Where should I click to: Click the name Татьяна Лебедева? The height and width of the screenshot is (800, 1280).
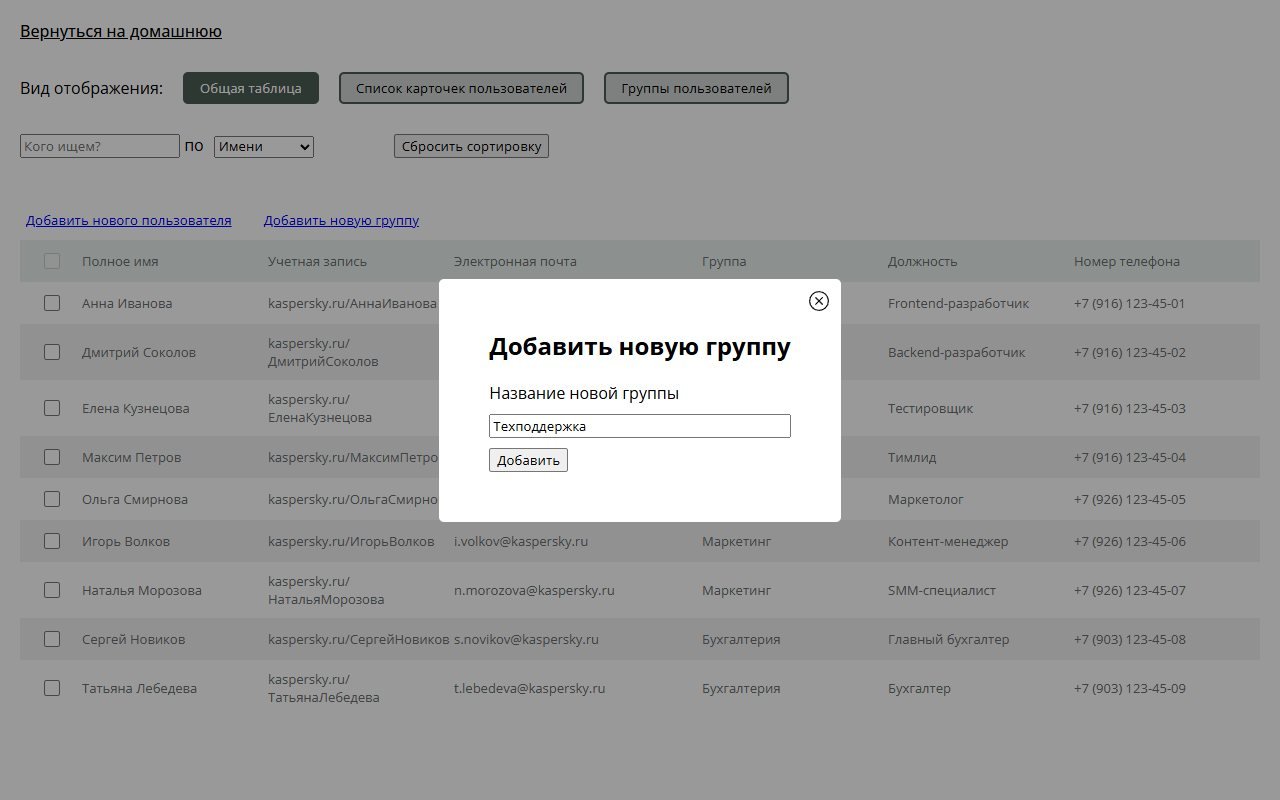[139, 688]
